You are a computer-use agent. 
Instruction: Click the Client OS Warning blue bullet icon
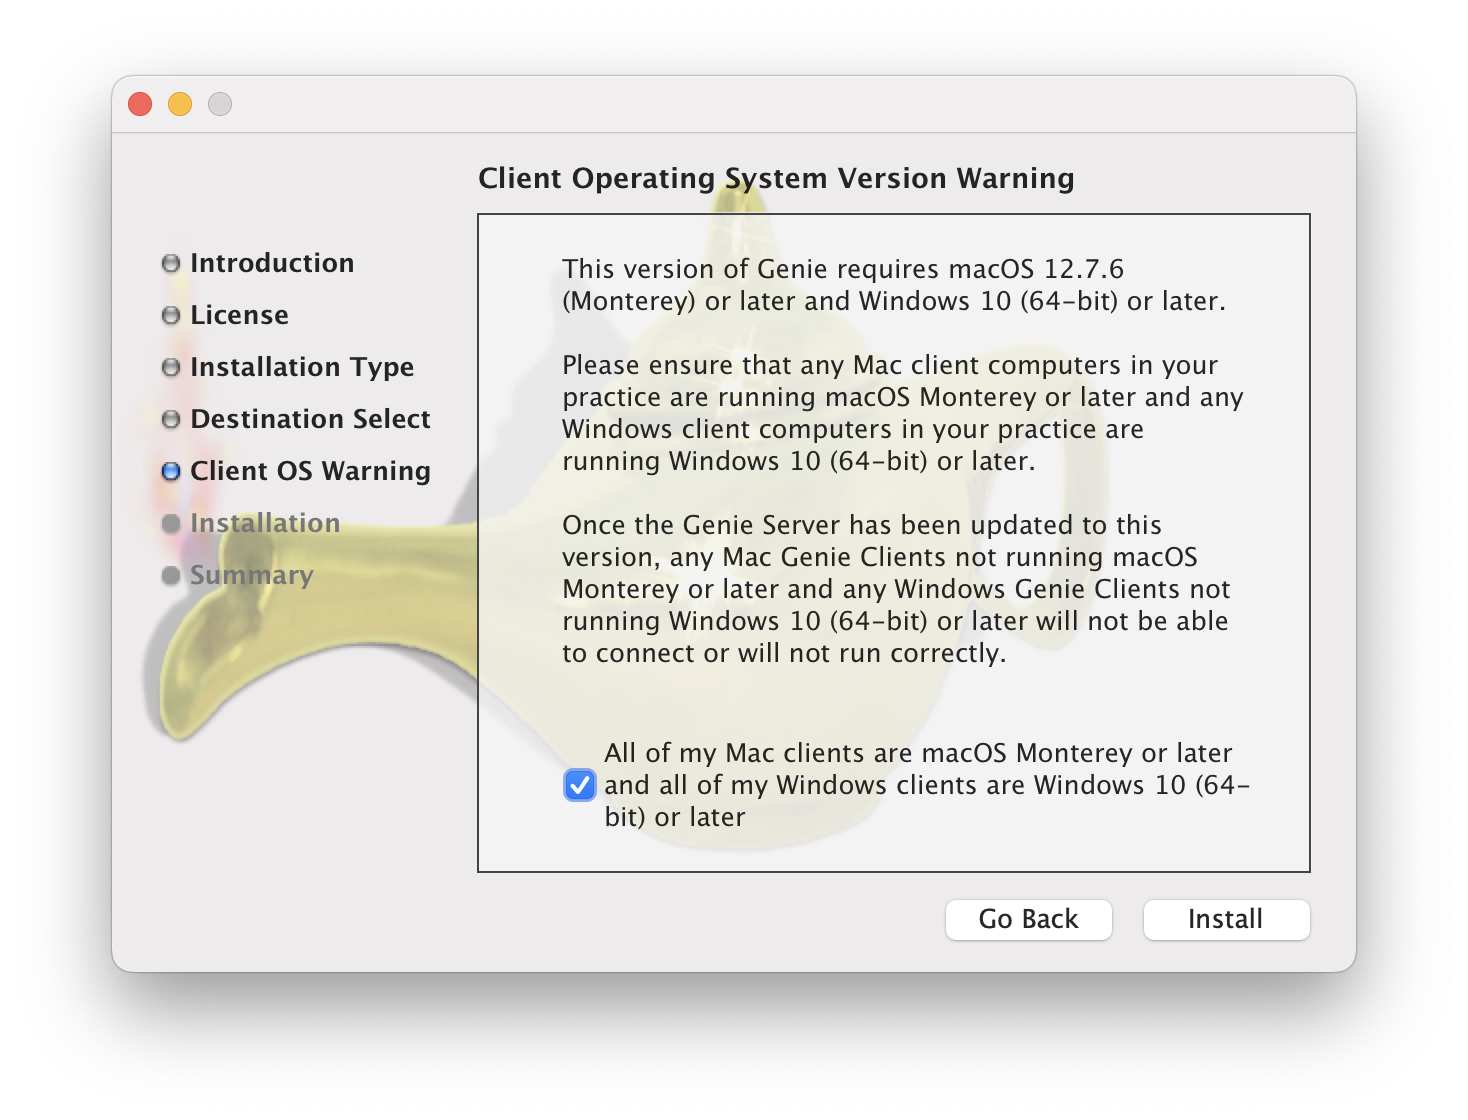pos(170,470)
